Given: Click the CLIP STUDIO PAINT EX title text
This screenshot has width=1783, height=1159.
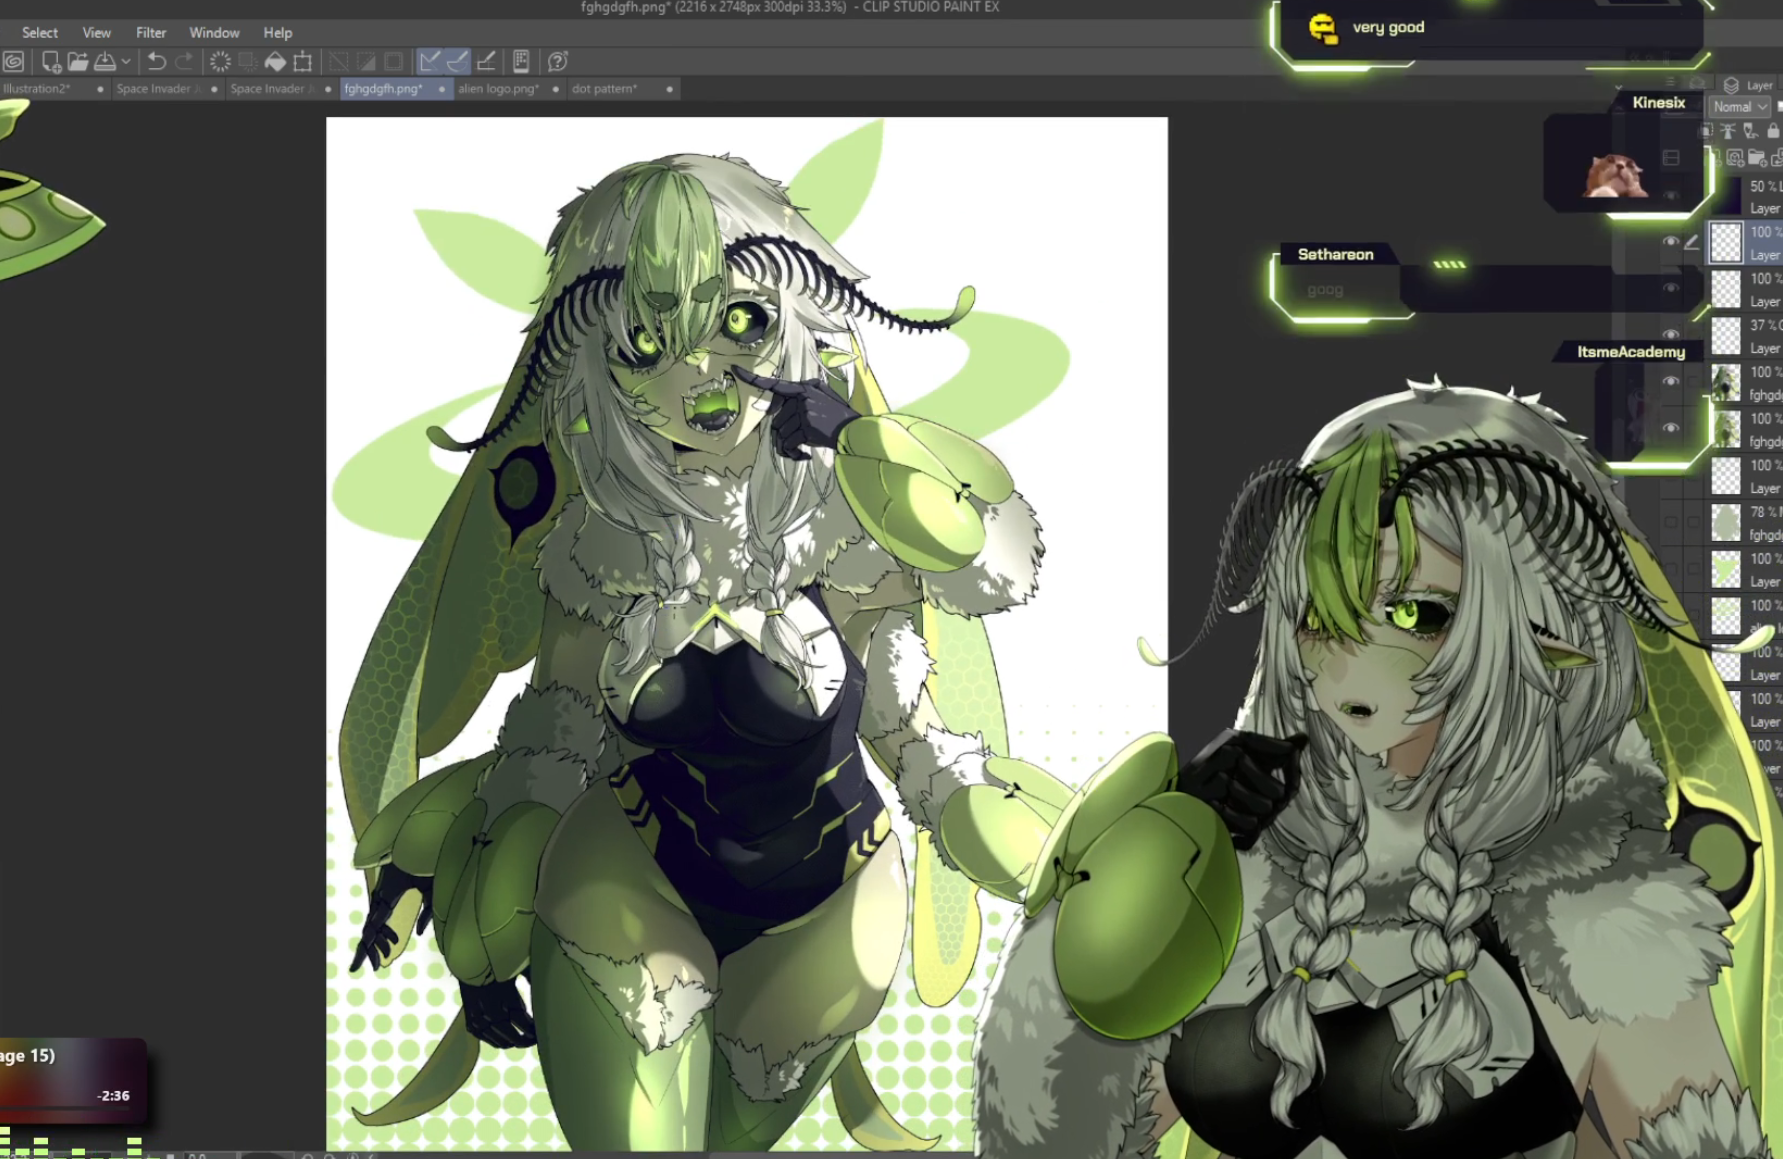Looking at the screenshot, I should point(931,7).
